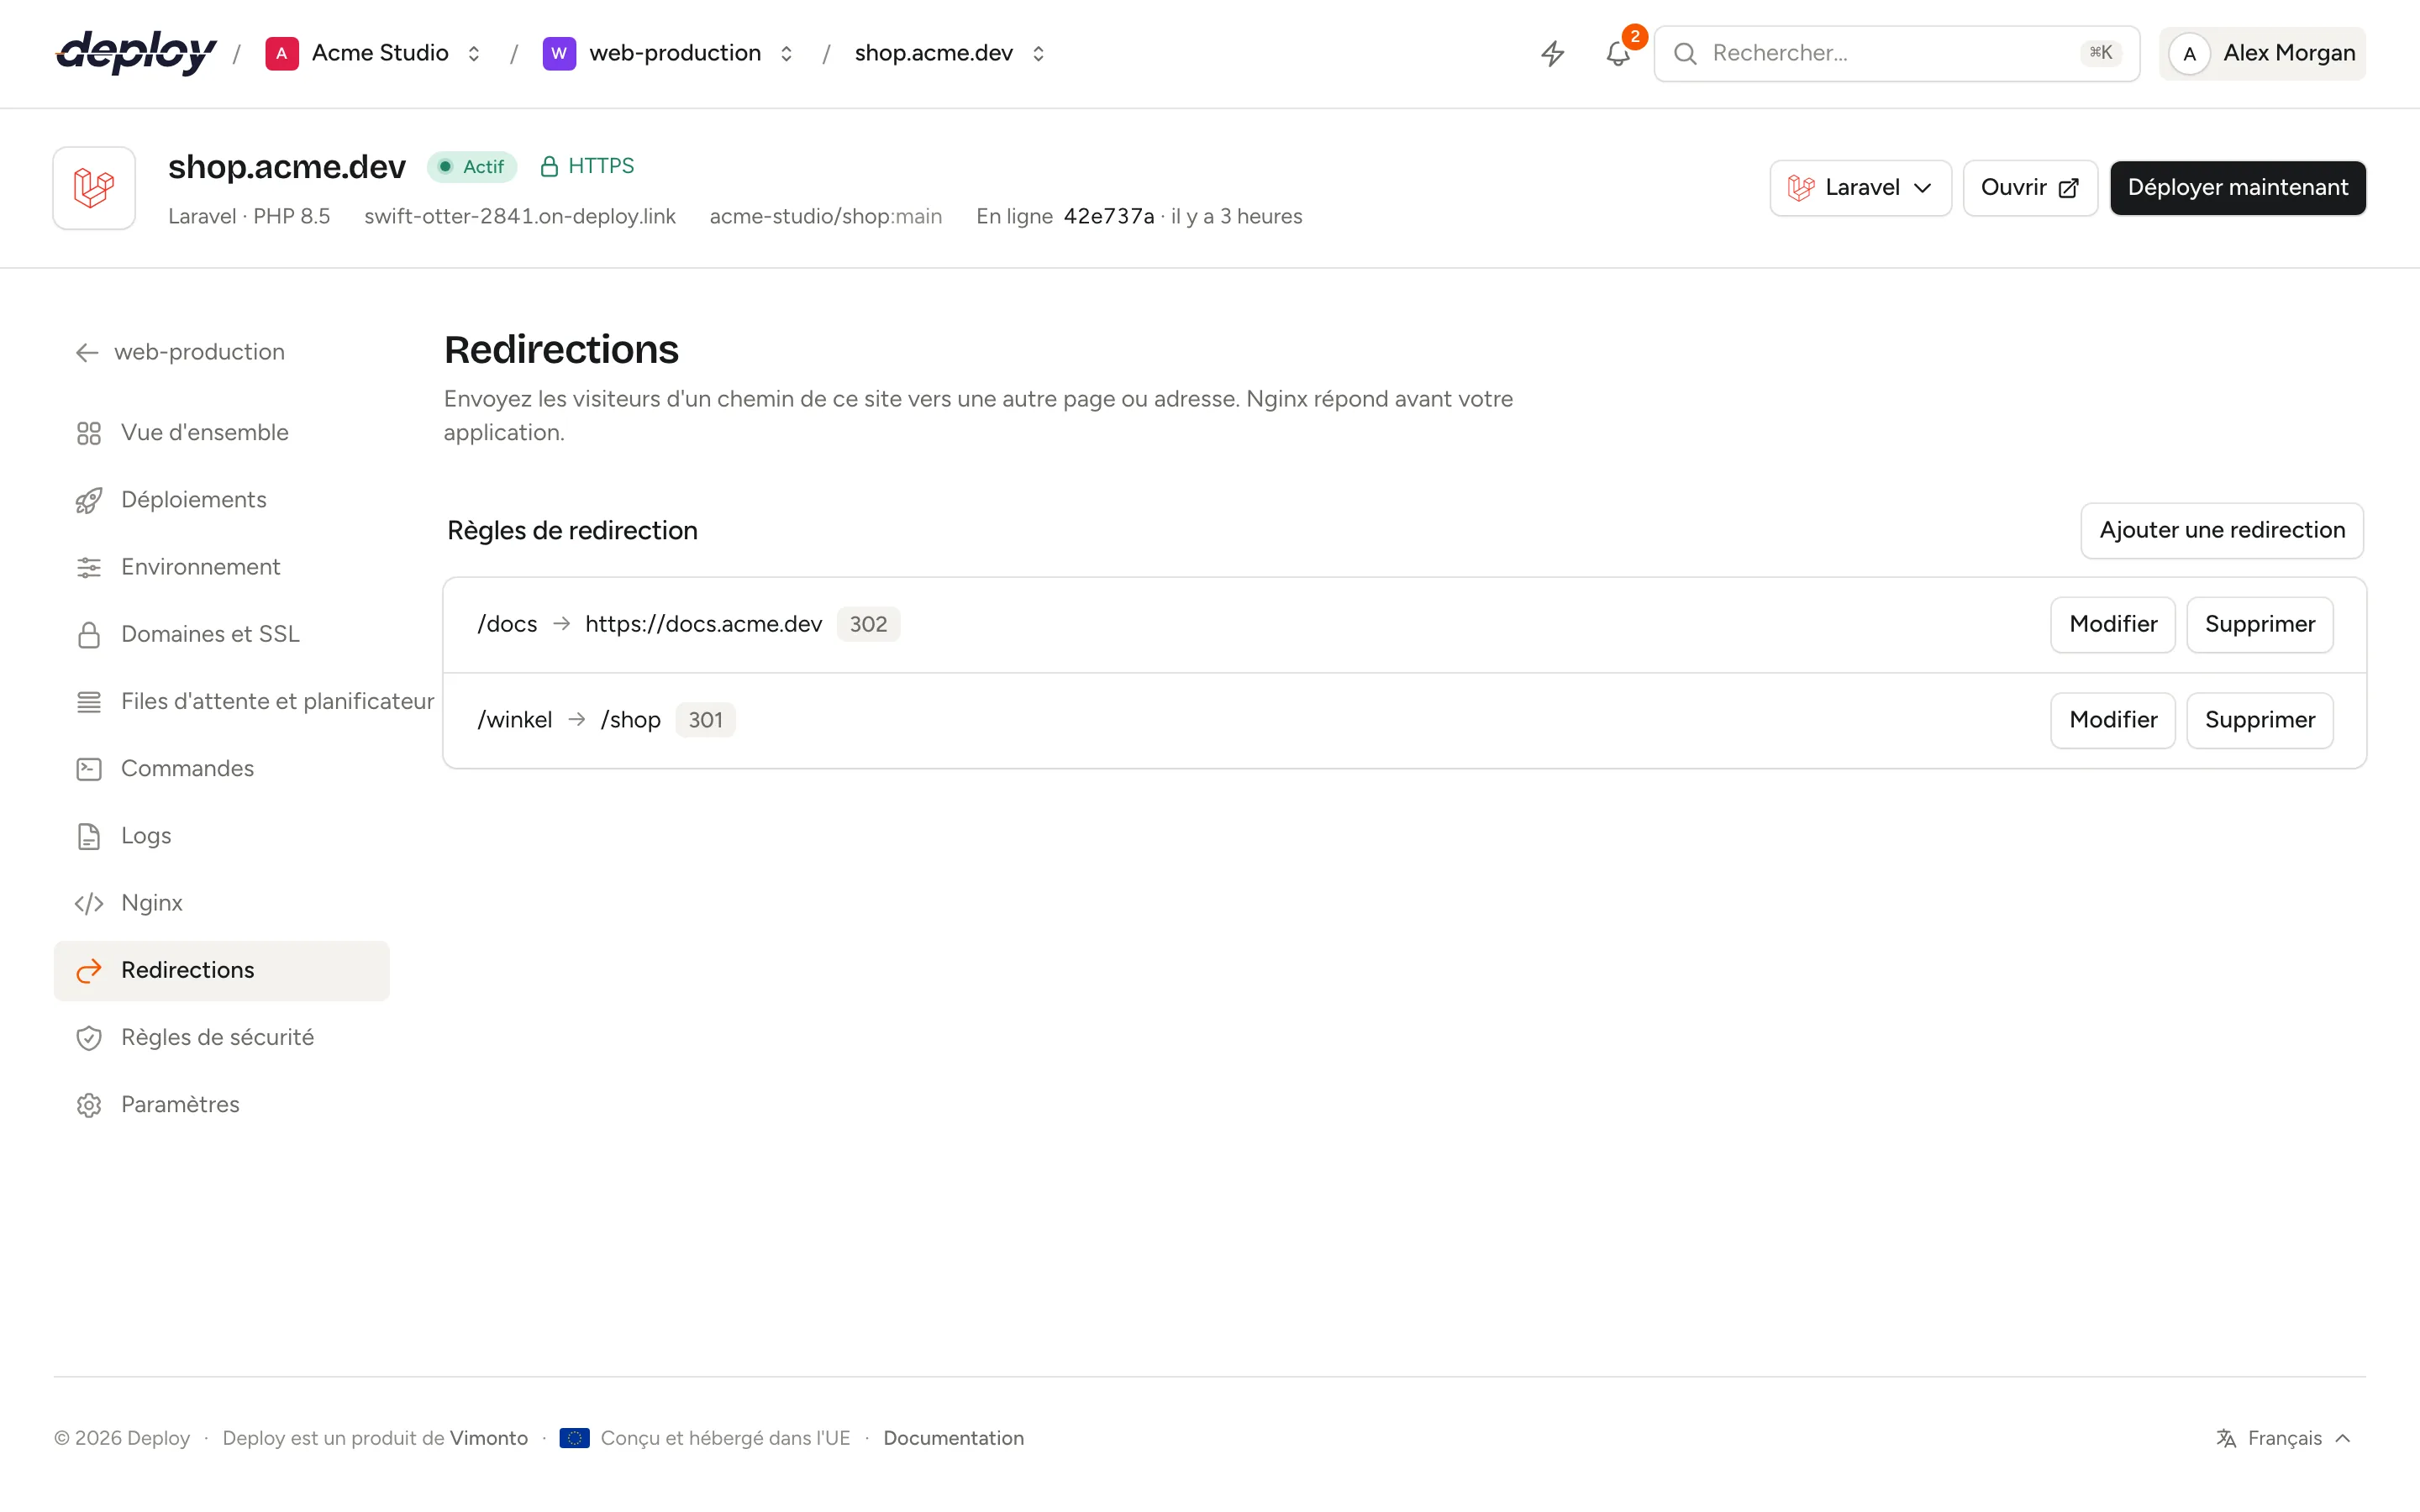Open the Redirections sidebar item
Viewport: 2420px width, 1512px height.
pyautogui.click(x=222, y=970)
